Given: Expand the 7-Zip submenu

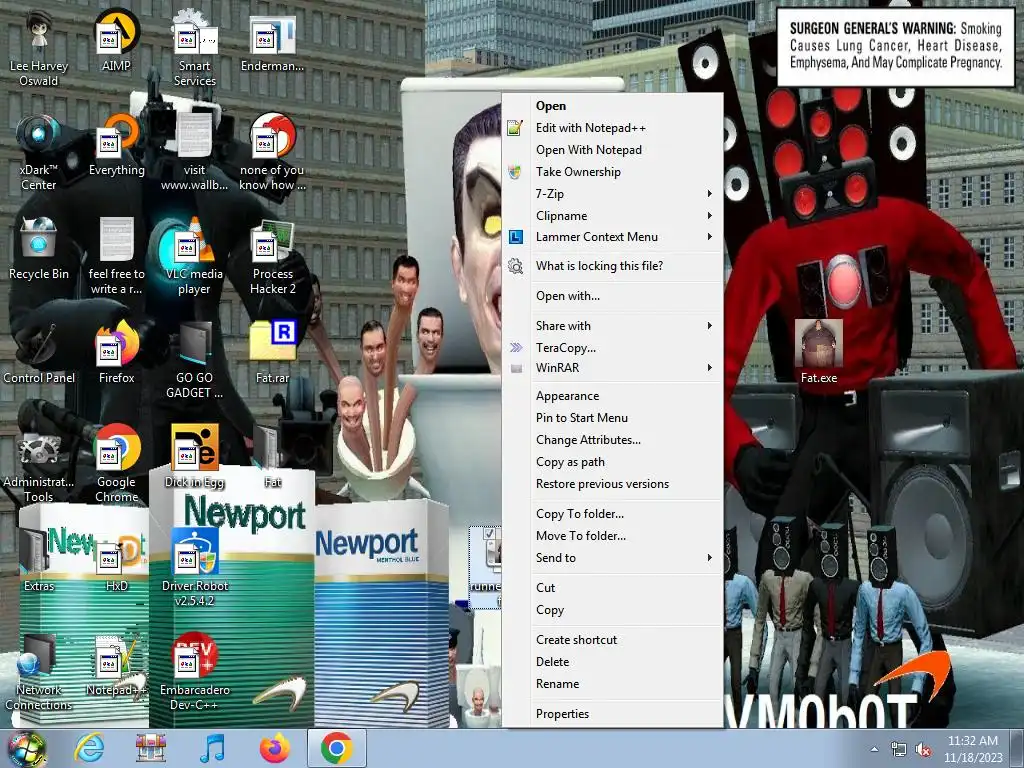Looking at the screenshot, I should 624,193.
